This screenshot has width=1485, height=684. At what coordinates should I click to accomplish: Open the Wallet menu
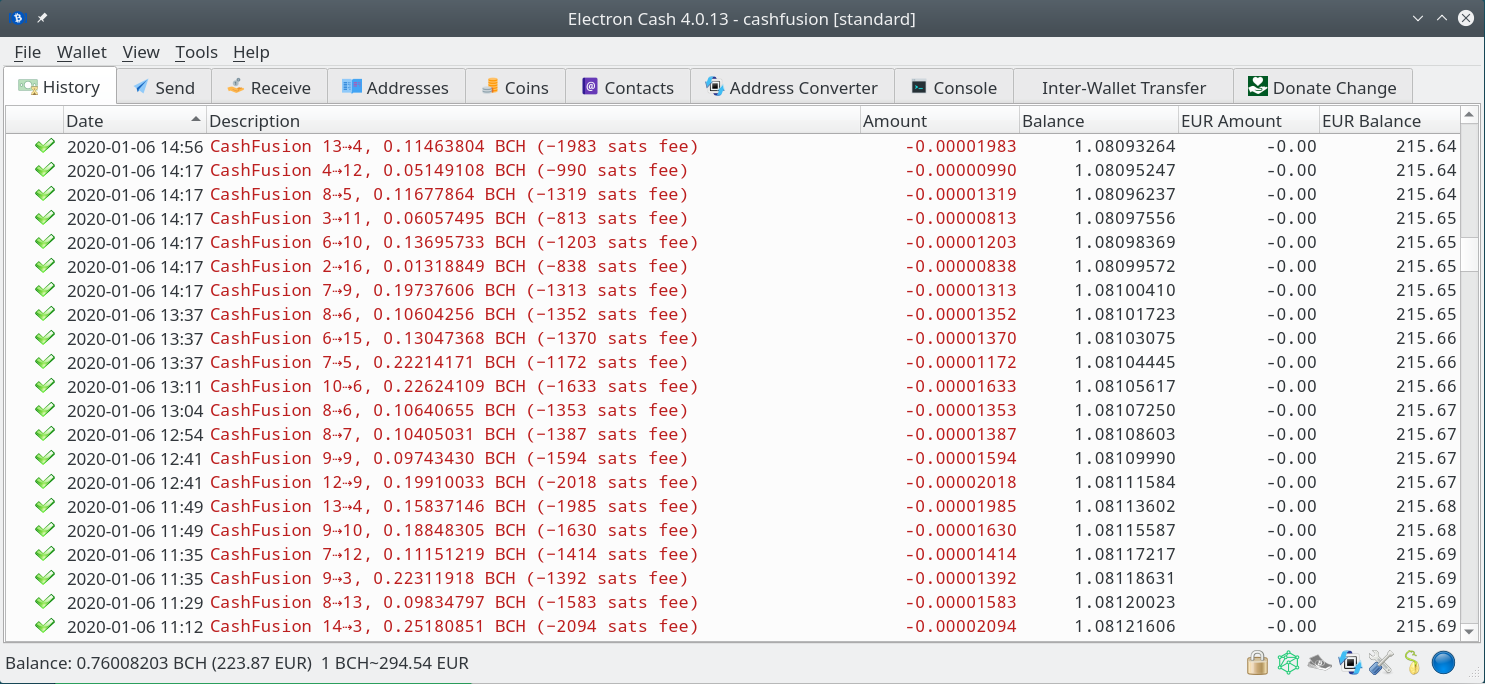[x=82, y=52]
